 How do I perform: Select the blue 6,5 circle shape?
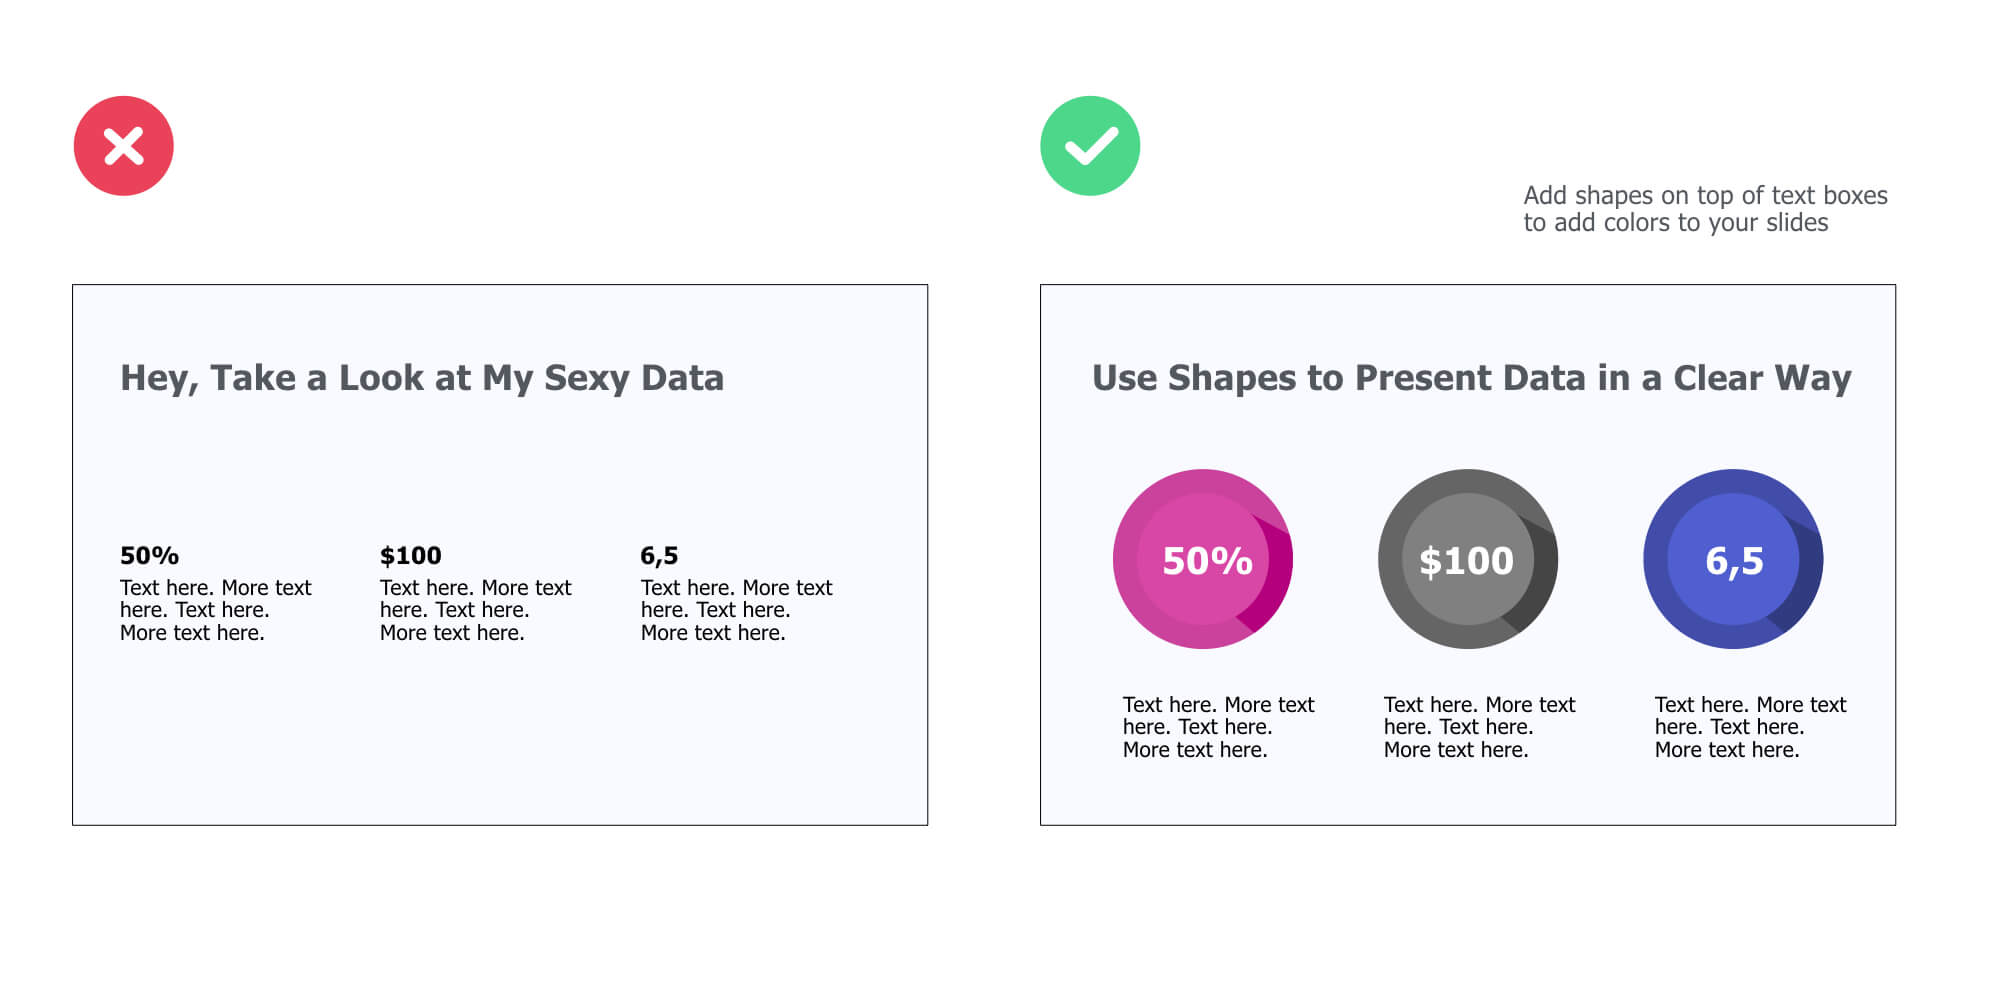[x=1733, y=559]
